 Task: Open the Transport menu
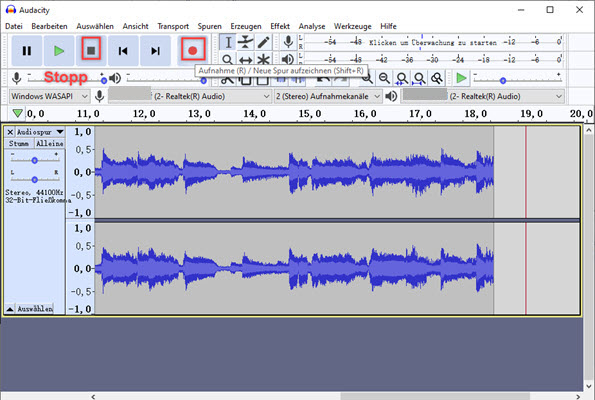pyautogui.click(x=173, y=26)
